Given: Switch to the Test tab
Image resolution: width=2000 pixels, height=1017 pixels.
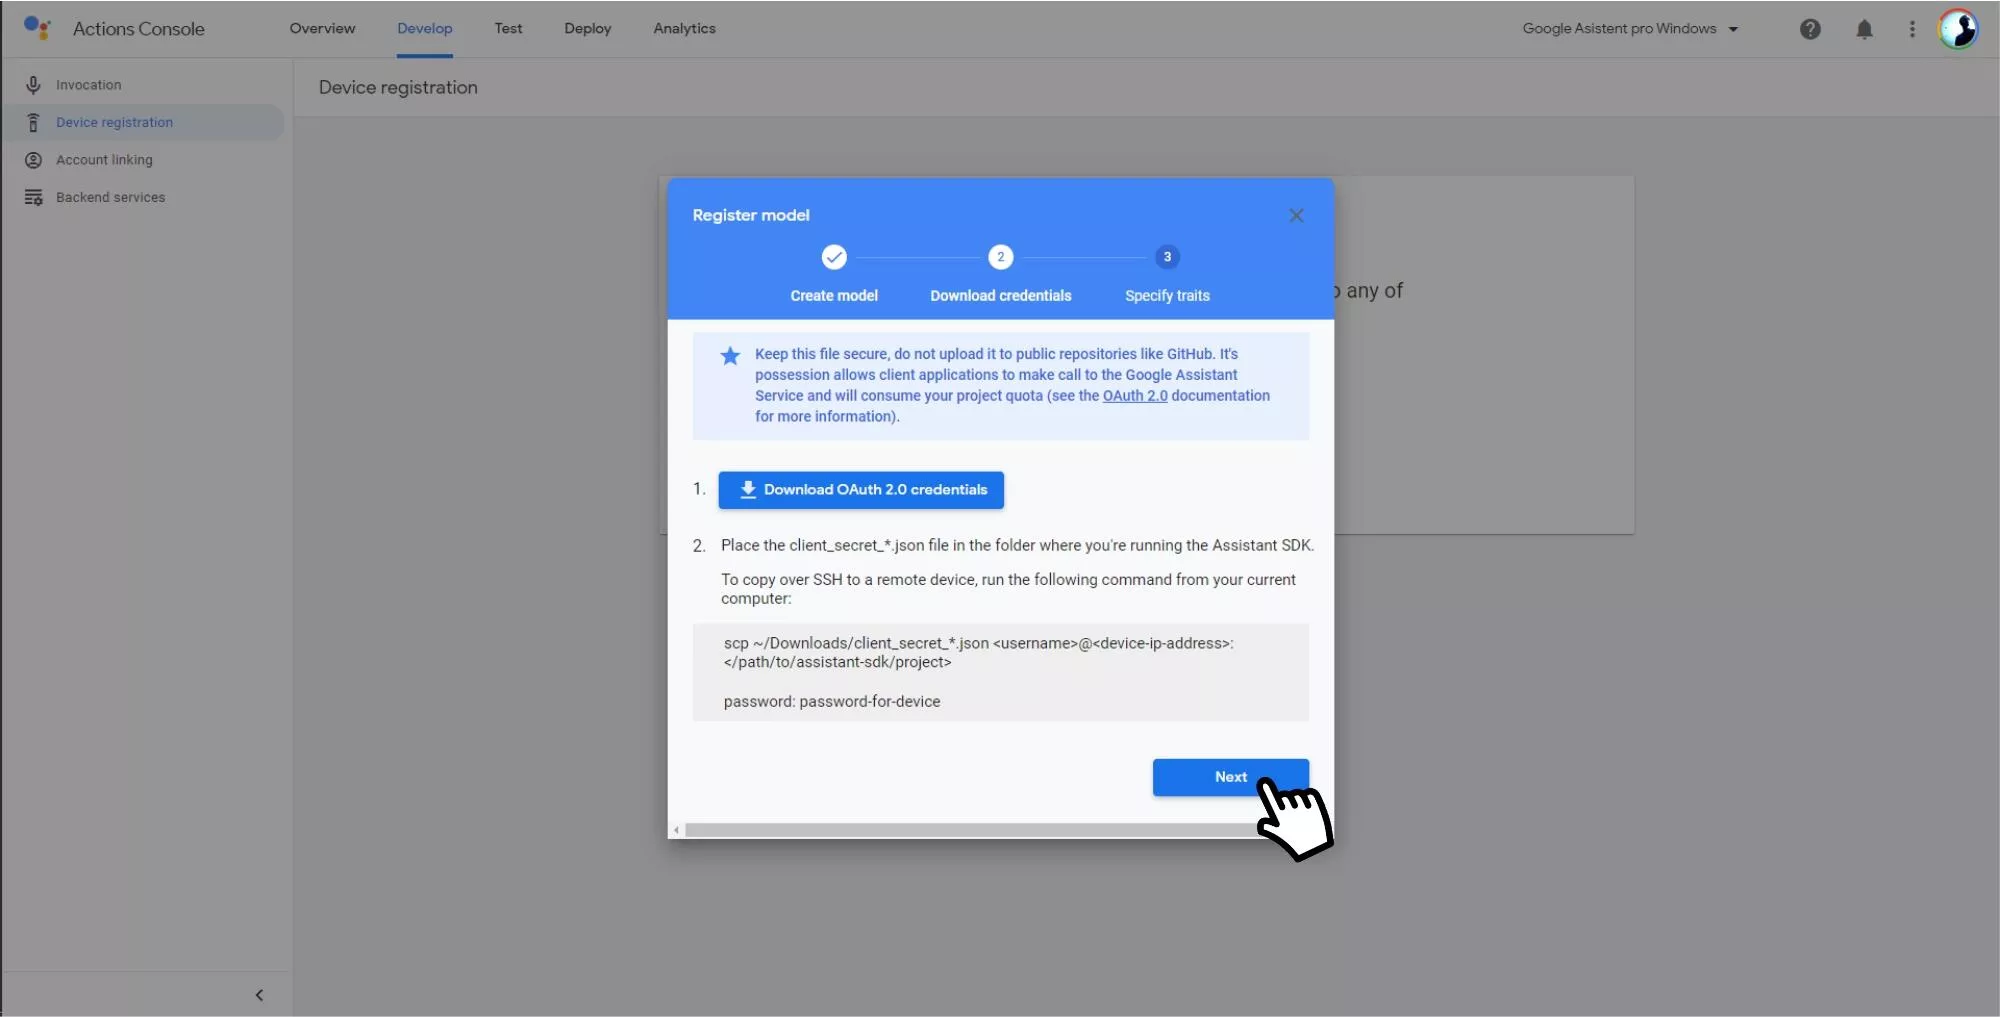Looking at the screenshot, I should tap(508, 28).
